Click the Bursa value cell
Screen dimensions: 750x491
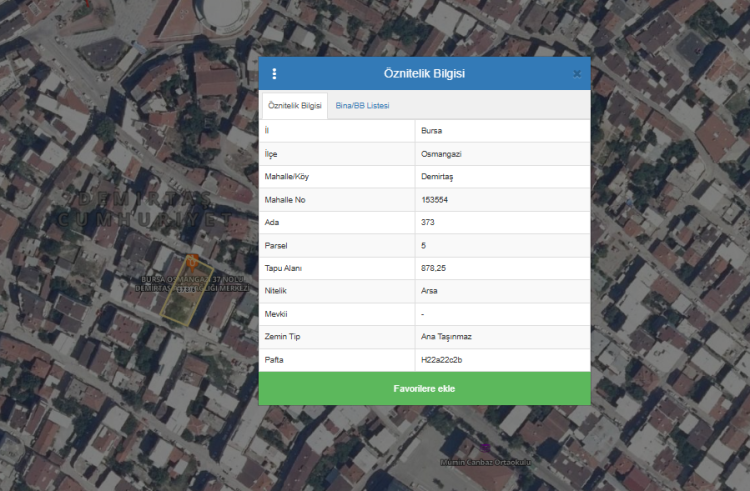click(x=432, y=130)
